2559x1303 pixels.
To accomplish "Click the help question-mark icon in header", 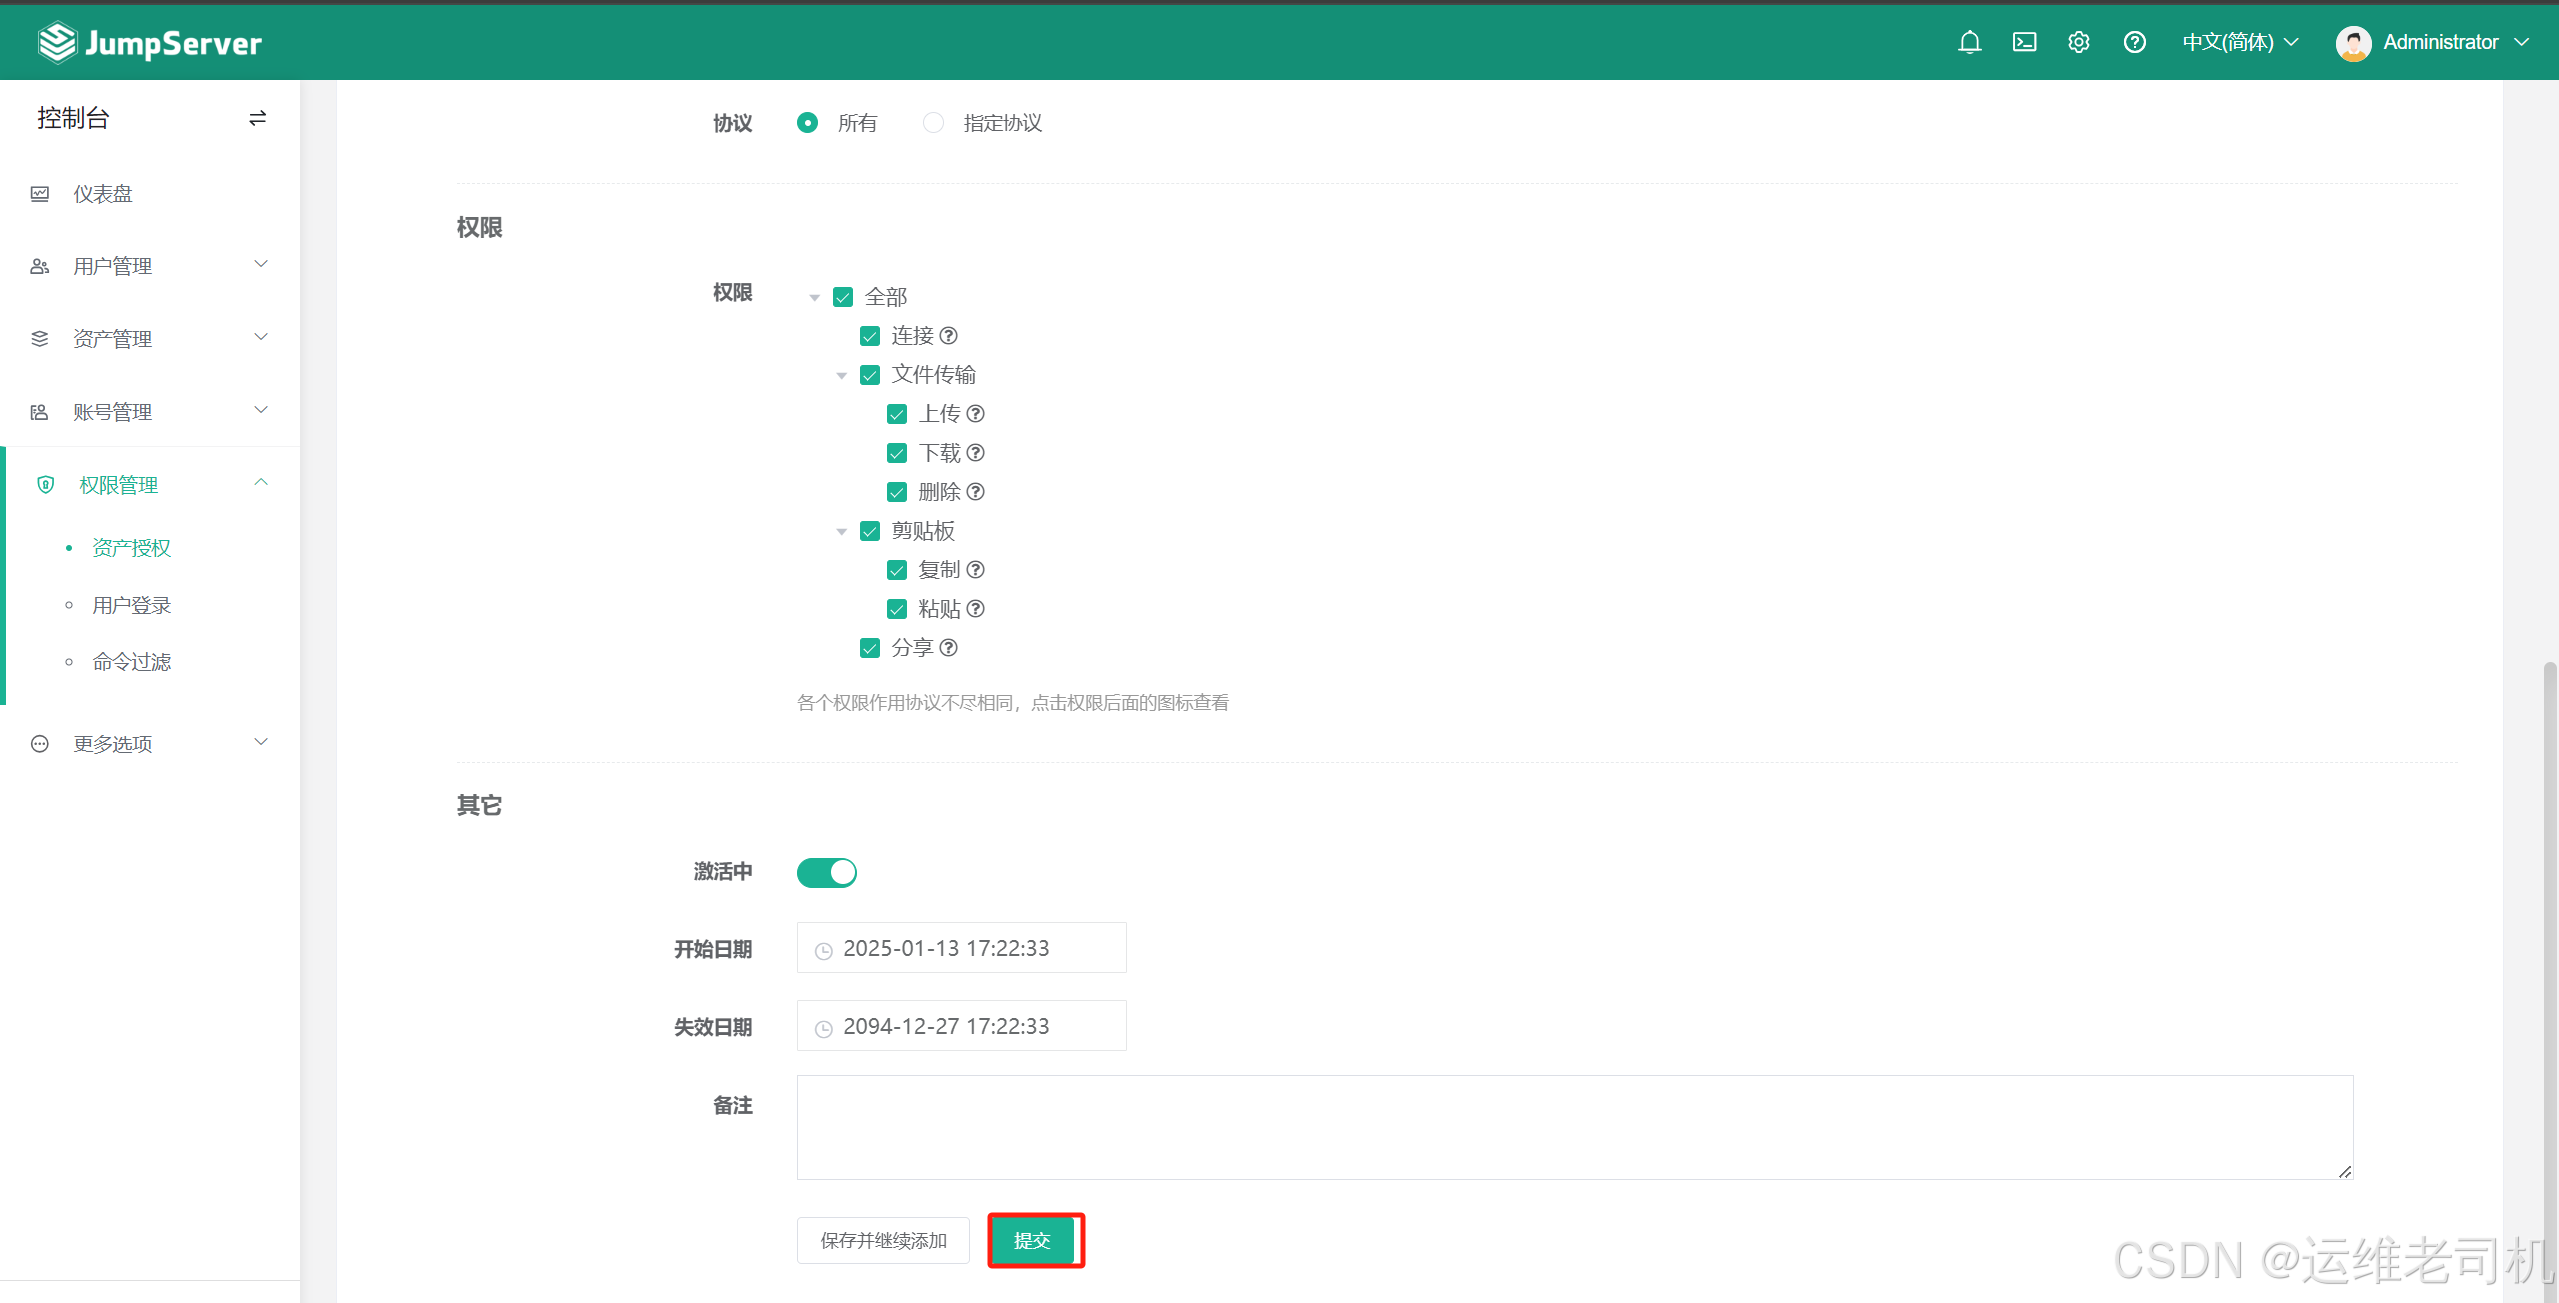I will point(2134,42).
